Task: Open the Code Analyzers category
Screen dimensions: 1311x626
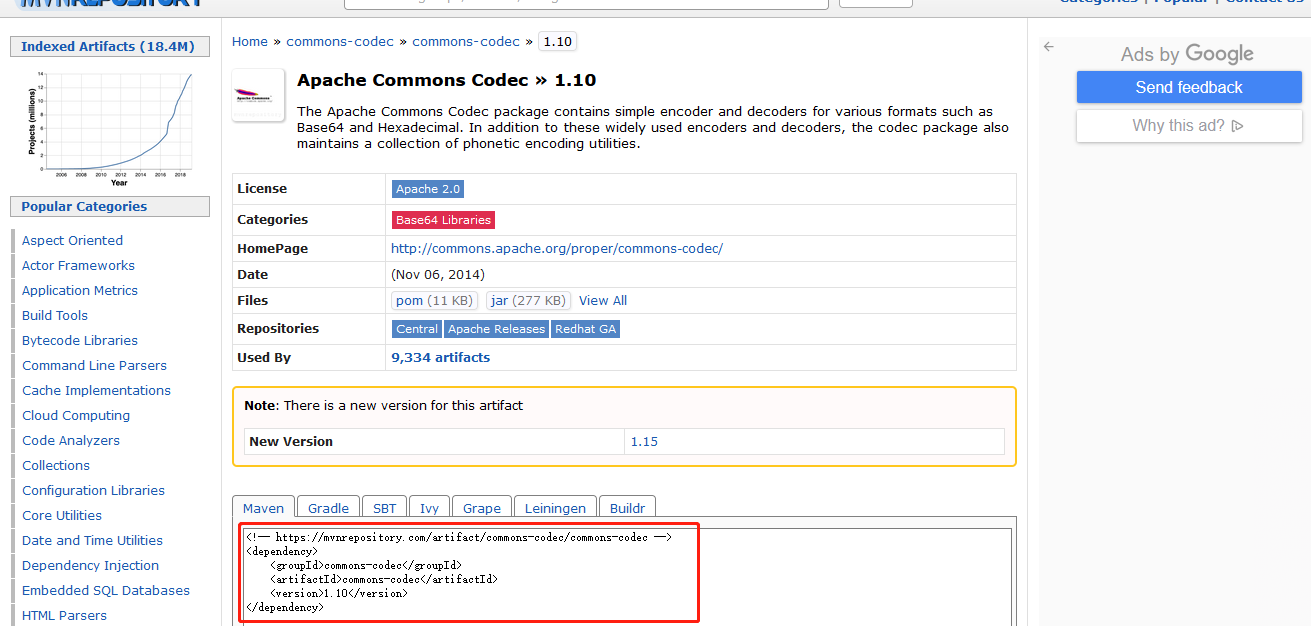Action: [x=71, y=440]
